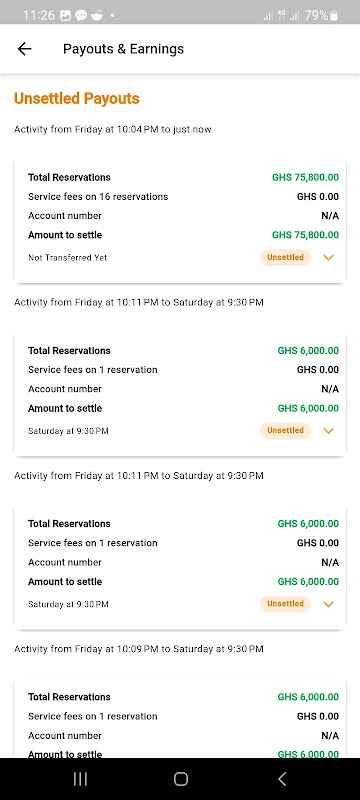Tap the chat notification icon in status bar
The image size is (360, 800).
[81, 15]
